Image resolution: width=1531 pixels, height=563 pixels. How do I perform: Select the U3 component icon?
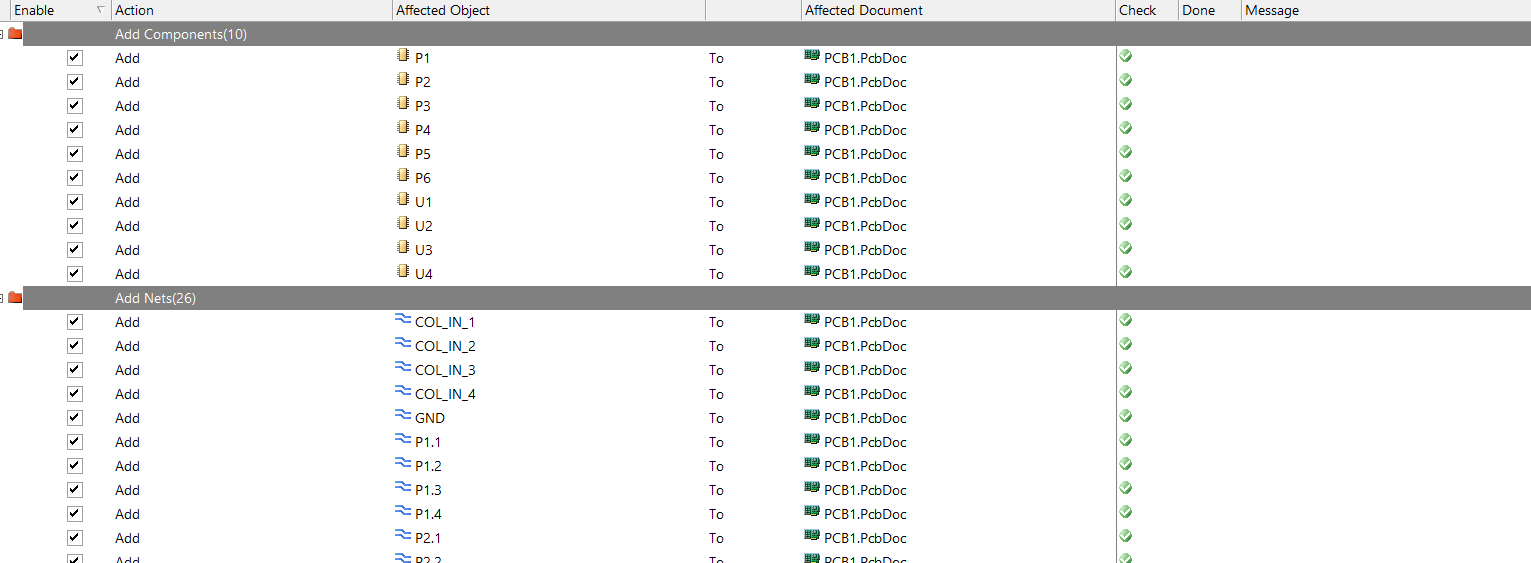pos(404,249)
